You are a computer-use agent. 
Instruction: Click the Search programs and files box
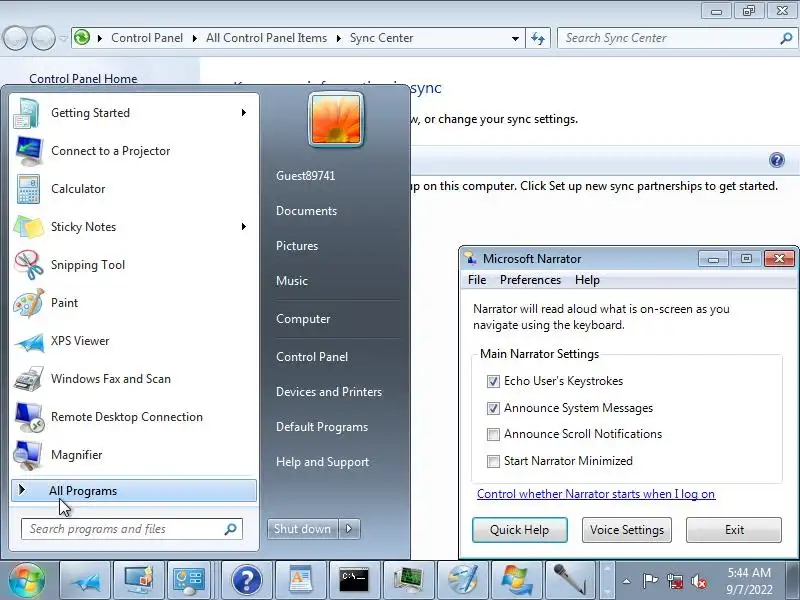(132, 529)
